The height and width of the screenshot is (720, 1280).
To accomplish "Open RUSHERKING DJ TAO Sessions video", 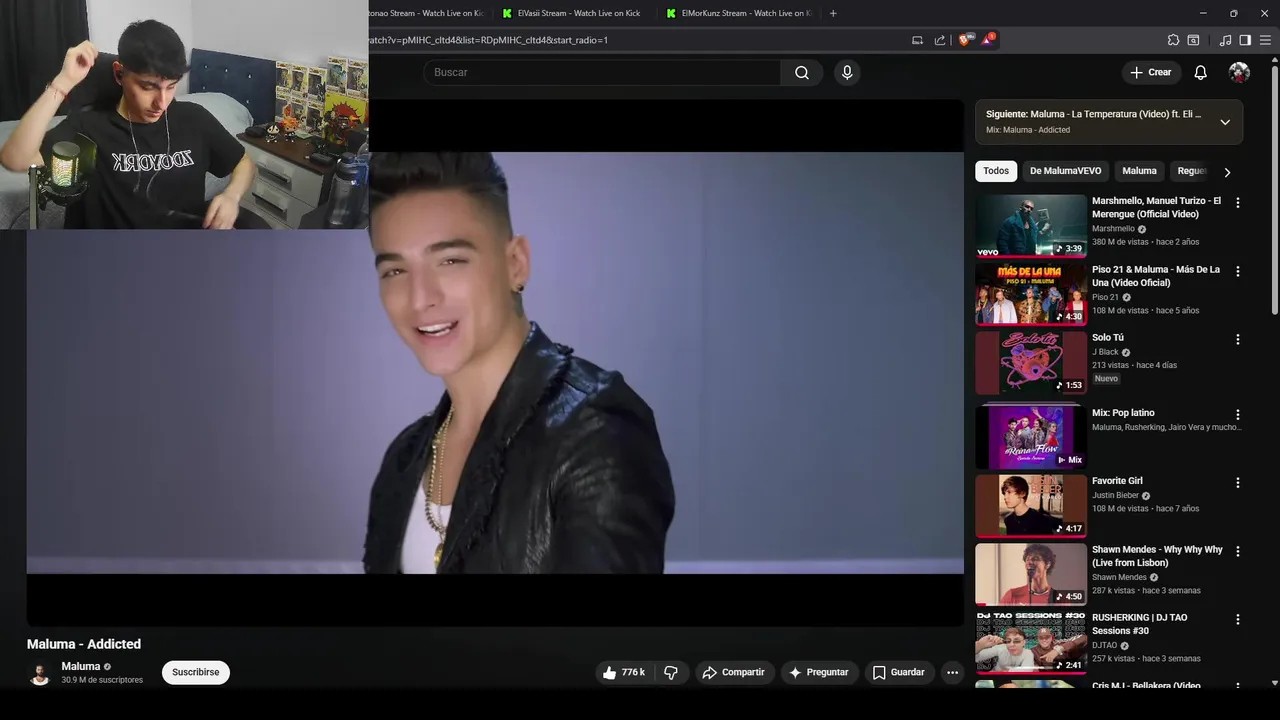I will tap(1140, 624).
